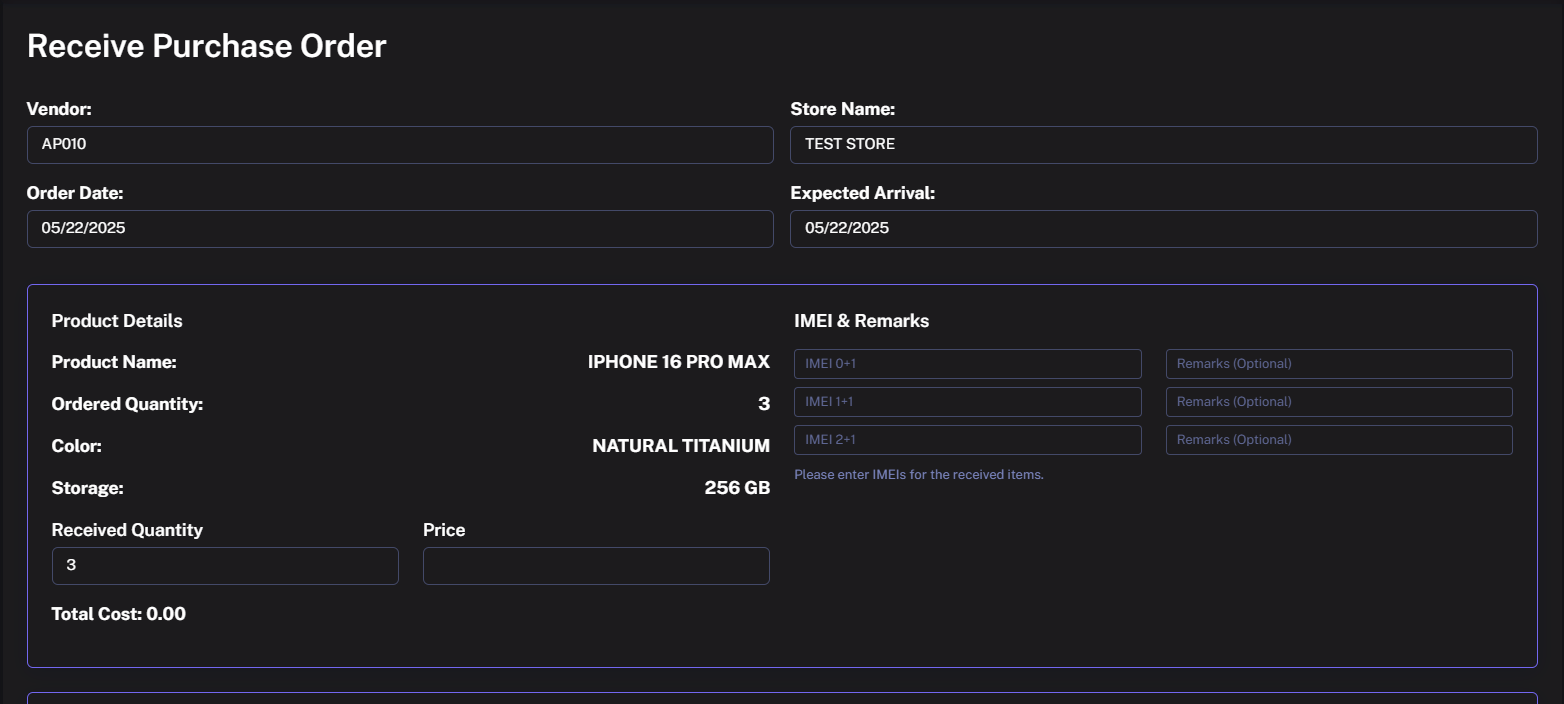The image size is (1564, 704).
Task: Click the Storage: label
Action: click(x=88, y=488)
